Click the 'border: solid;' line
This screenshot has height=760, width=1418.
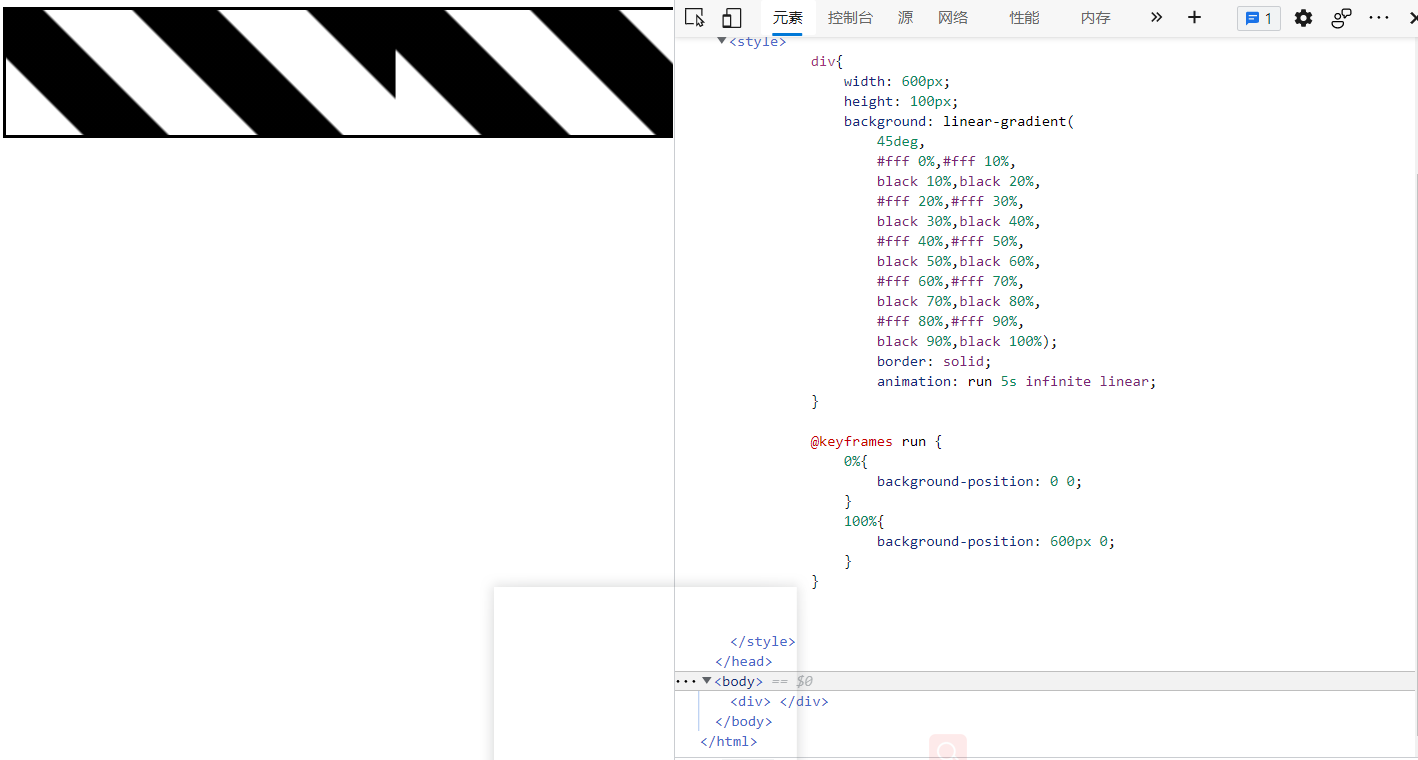coord(934,361)
